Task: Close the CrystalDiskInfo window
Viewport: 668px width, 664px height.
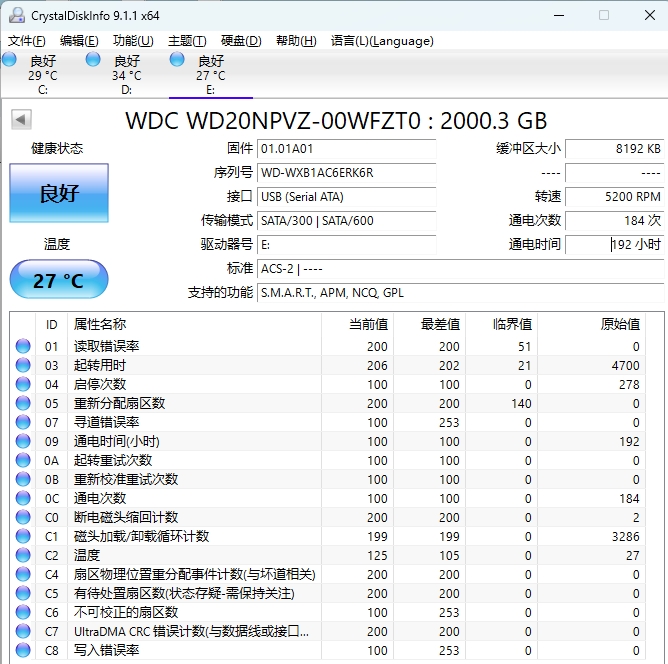Action: click(649, 15)
